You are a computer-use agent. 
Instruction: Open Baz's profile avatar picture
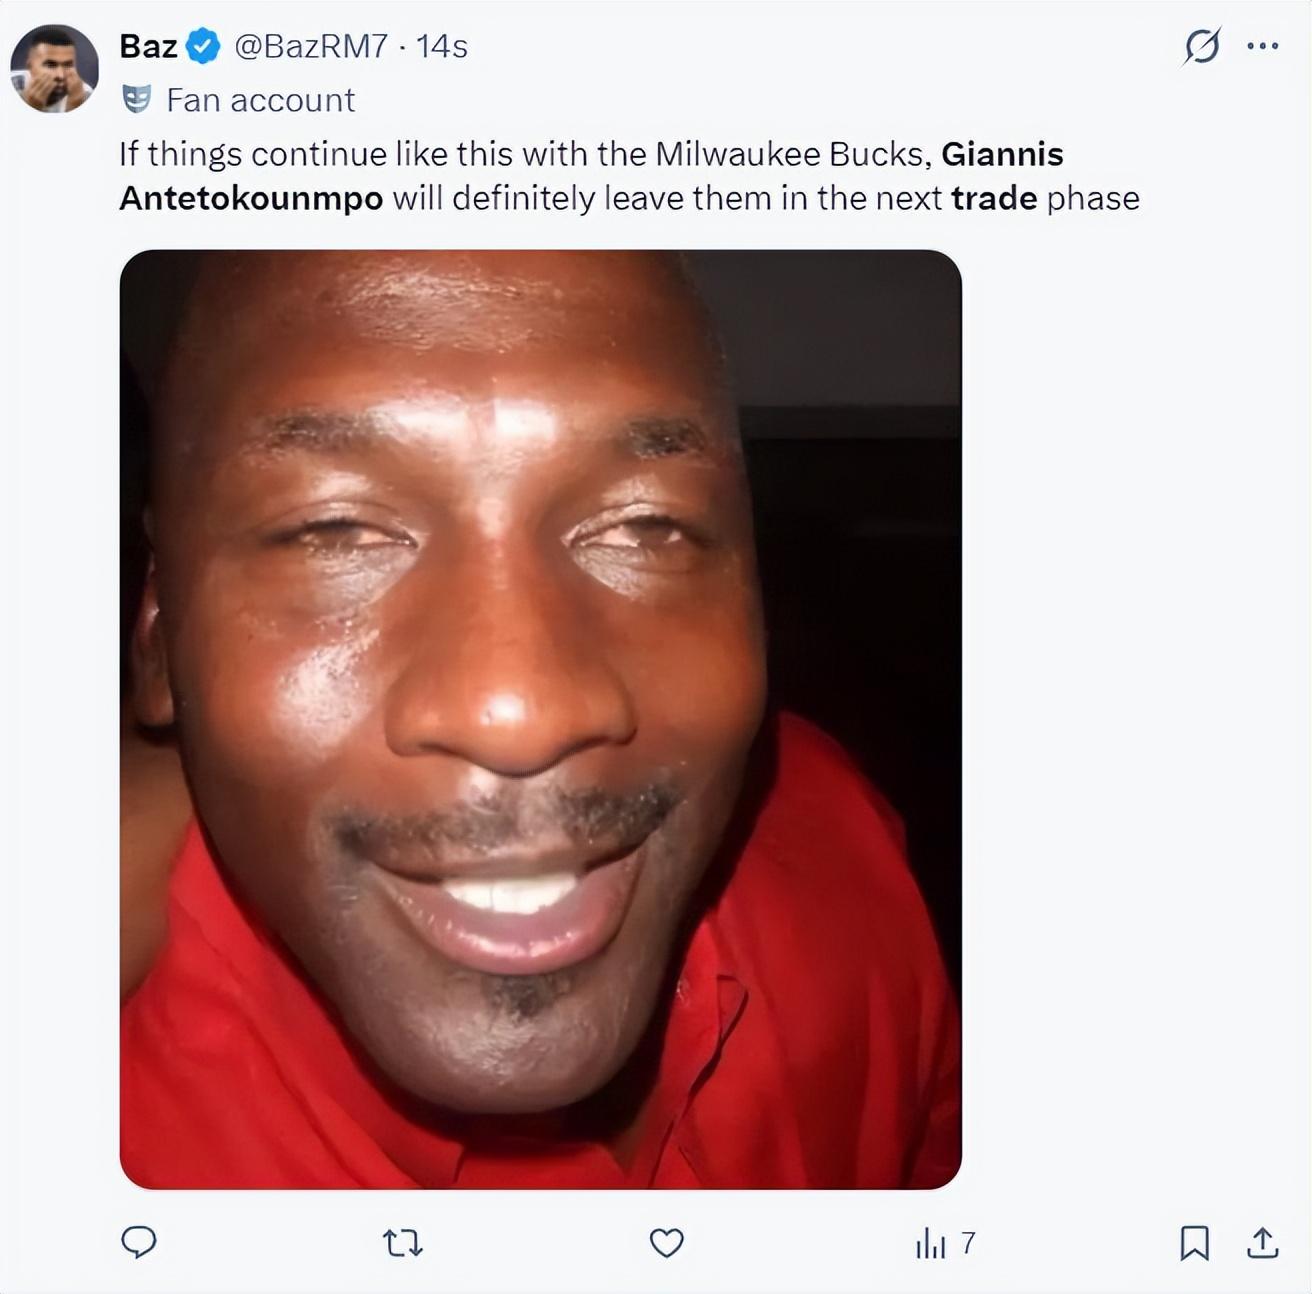(54, 68)
